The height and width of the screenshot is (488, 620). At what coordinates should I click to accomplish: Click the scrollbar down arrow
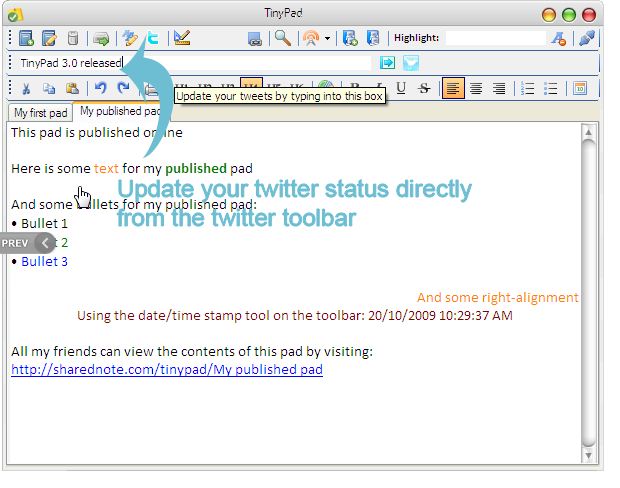[588, 456]
